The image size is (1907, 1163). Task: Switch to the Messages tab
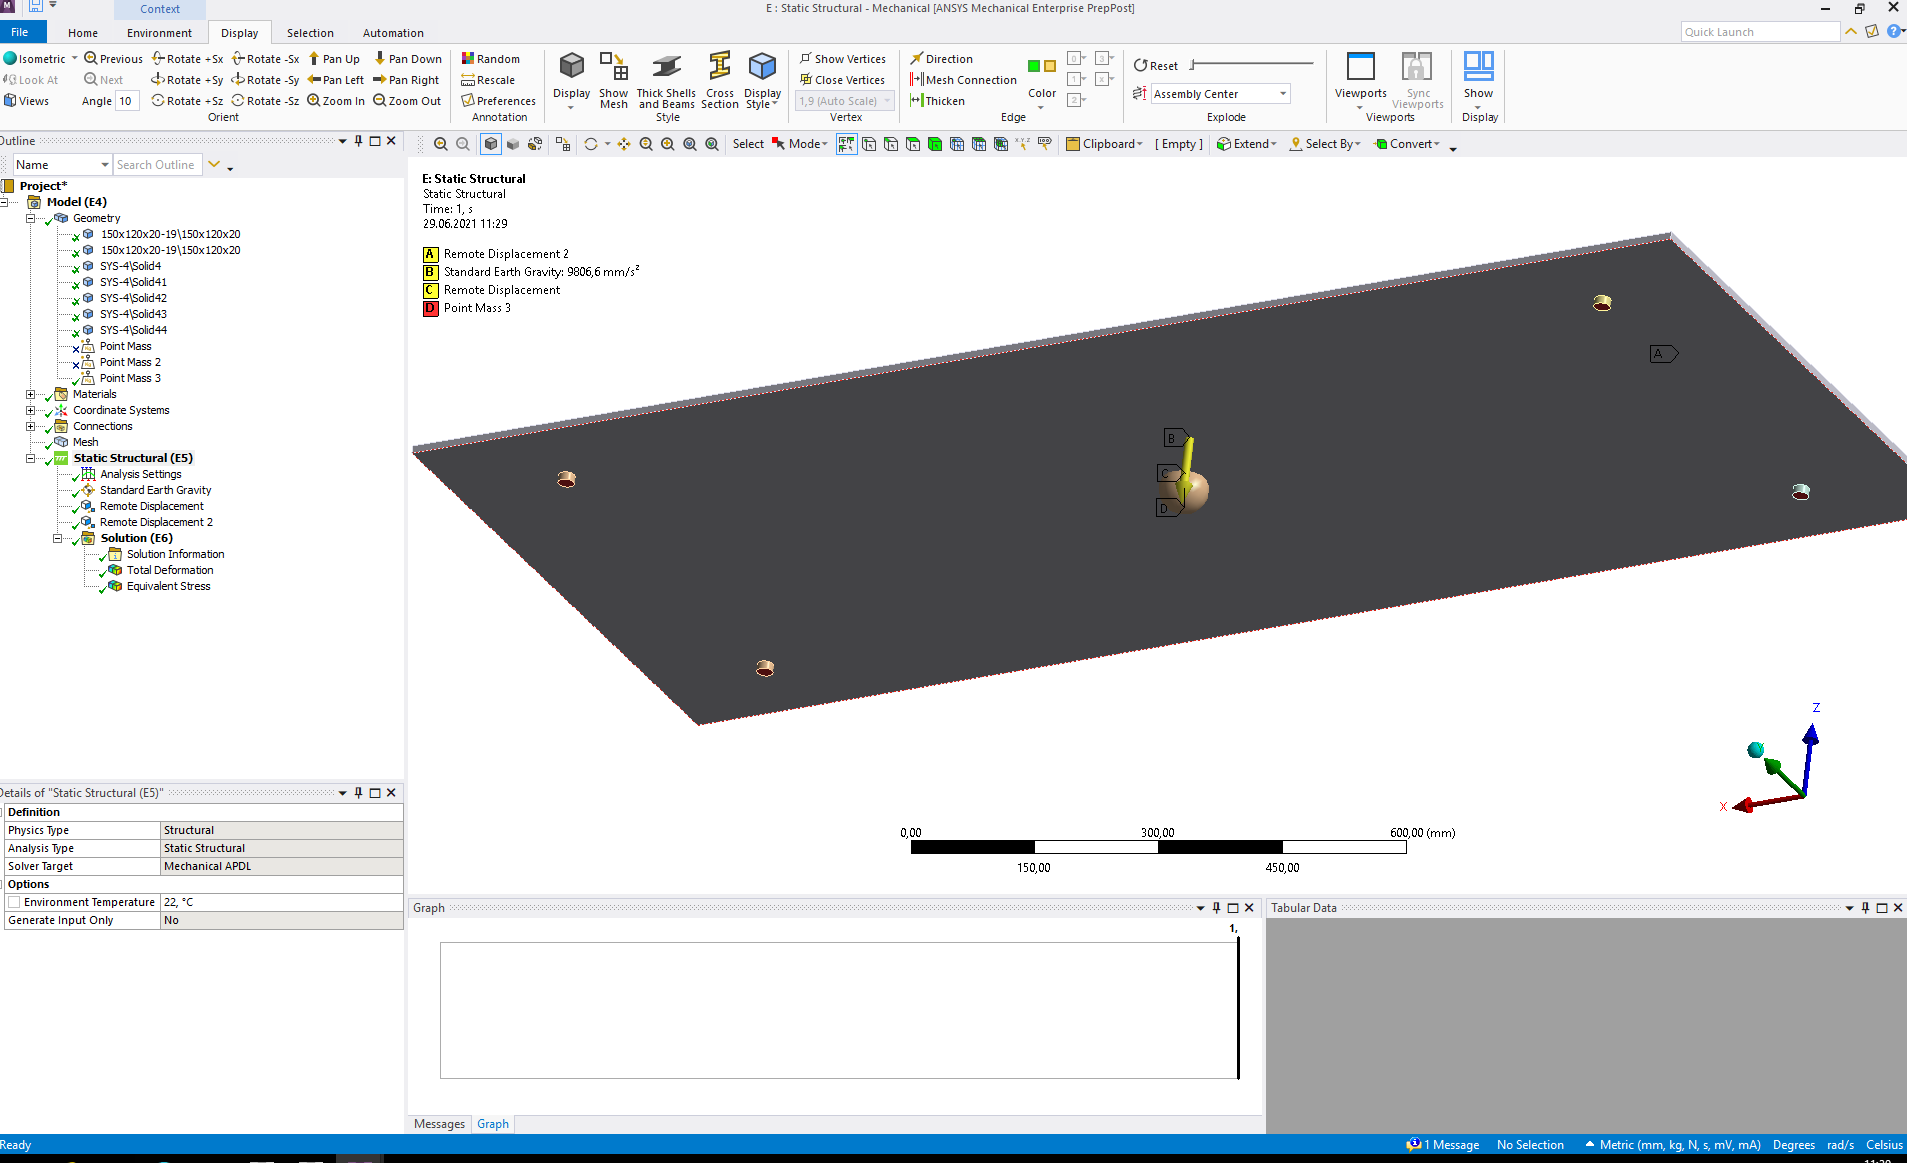point(439,1124)
